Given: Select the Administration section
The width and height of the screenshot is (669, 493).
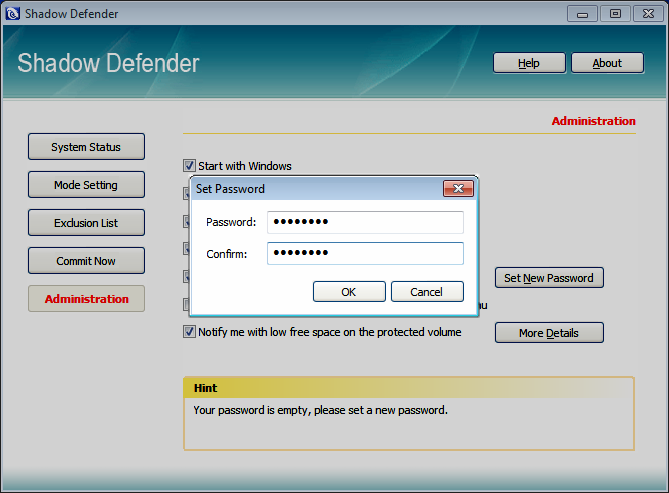Looking at the screenshot, I should click(x=86, y=299).
